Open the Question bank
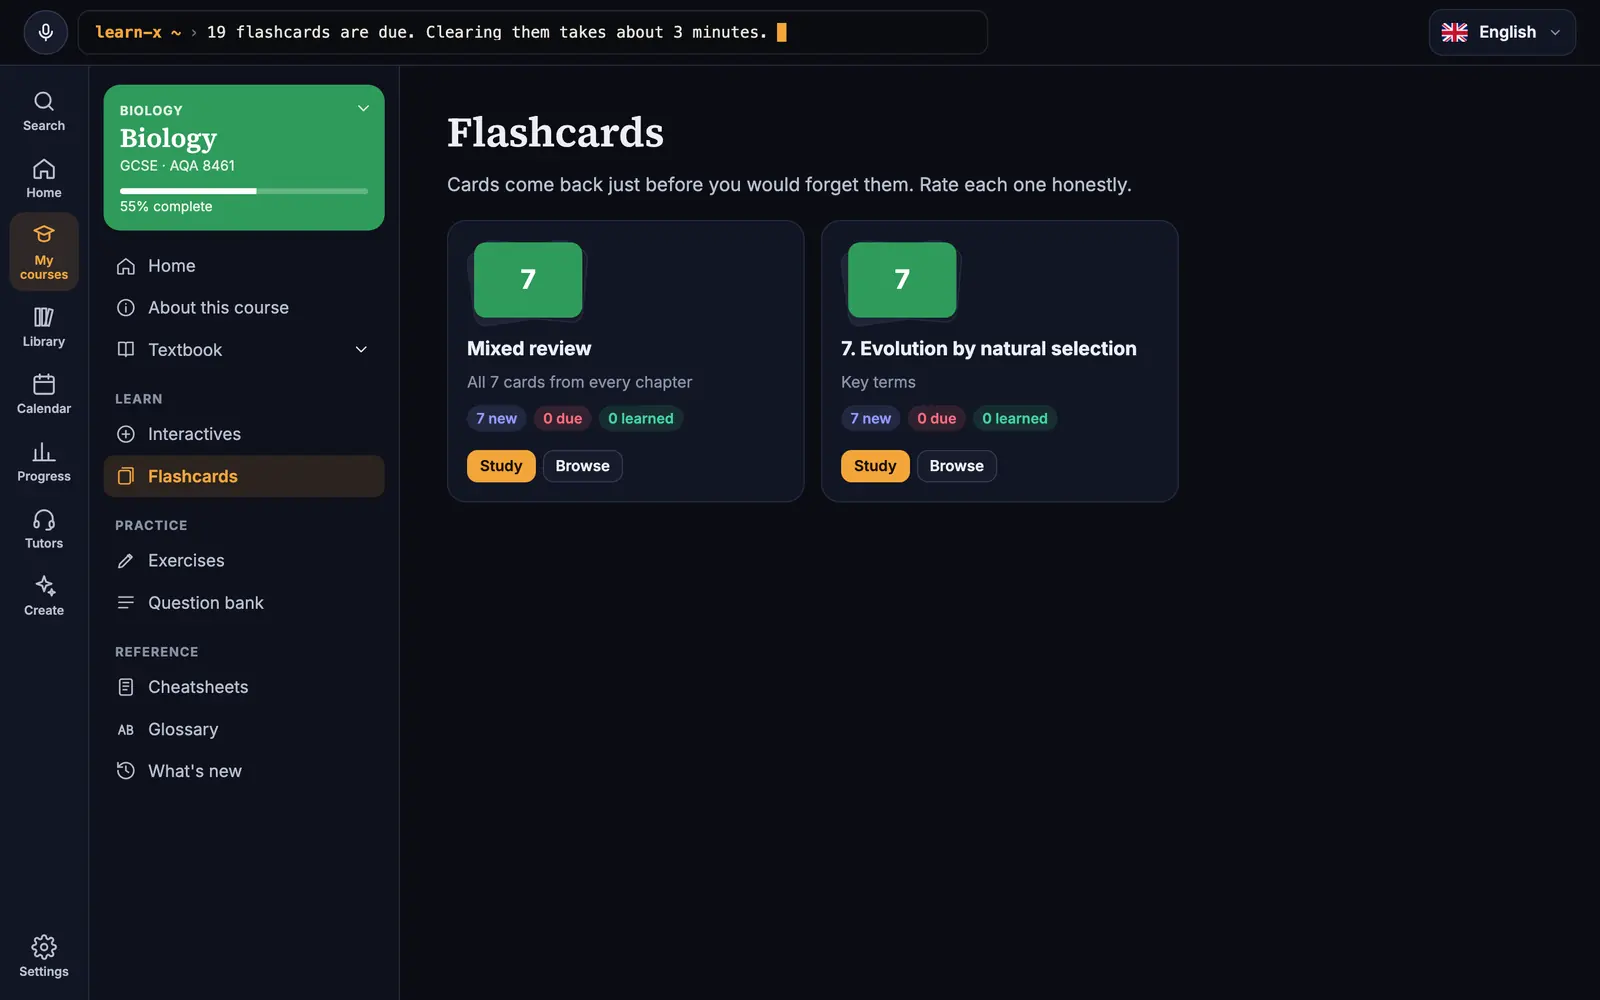The width and height of the screenshot is (1600, 1000). point(244,603)
